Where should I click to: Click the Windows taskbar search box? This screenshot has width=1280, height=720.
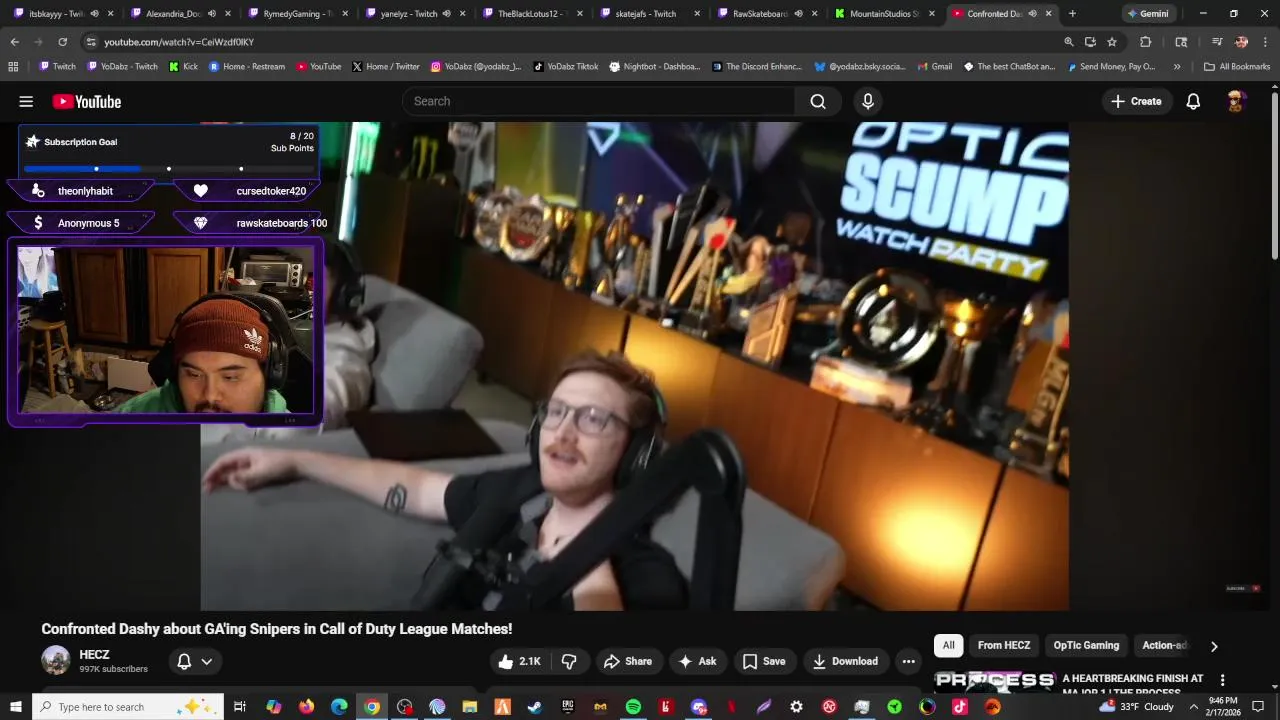tap(128, 707)
